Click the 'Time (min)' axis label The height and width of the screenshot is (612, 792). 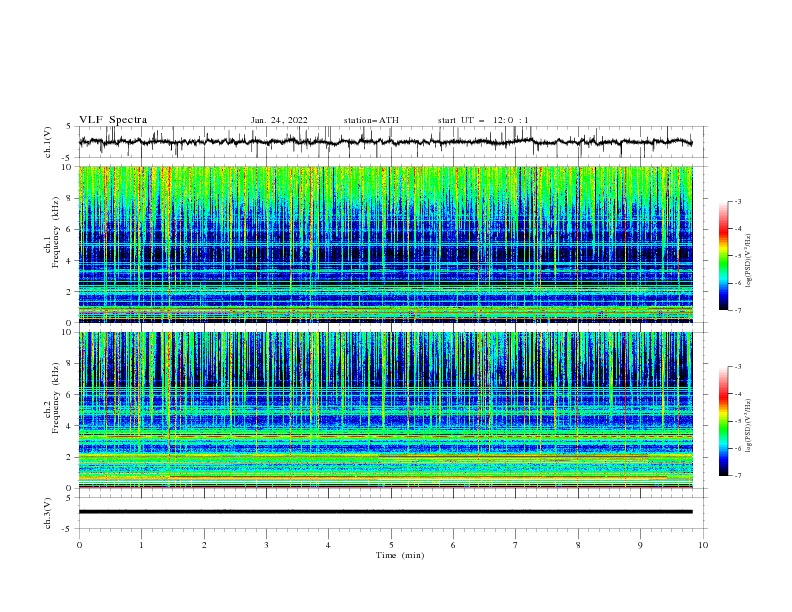coord(400,555)
